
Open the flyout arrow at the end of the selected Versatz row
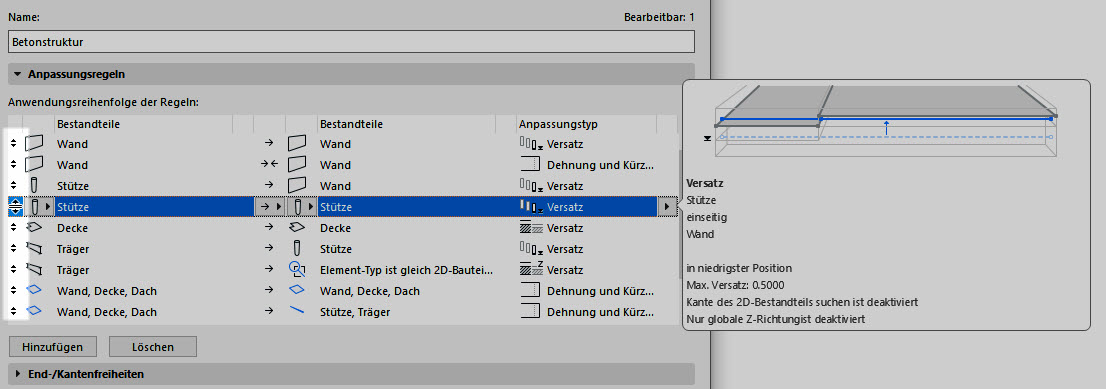667,207
